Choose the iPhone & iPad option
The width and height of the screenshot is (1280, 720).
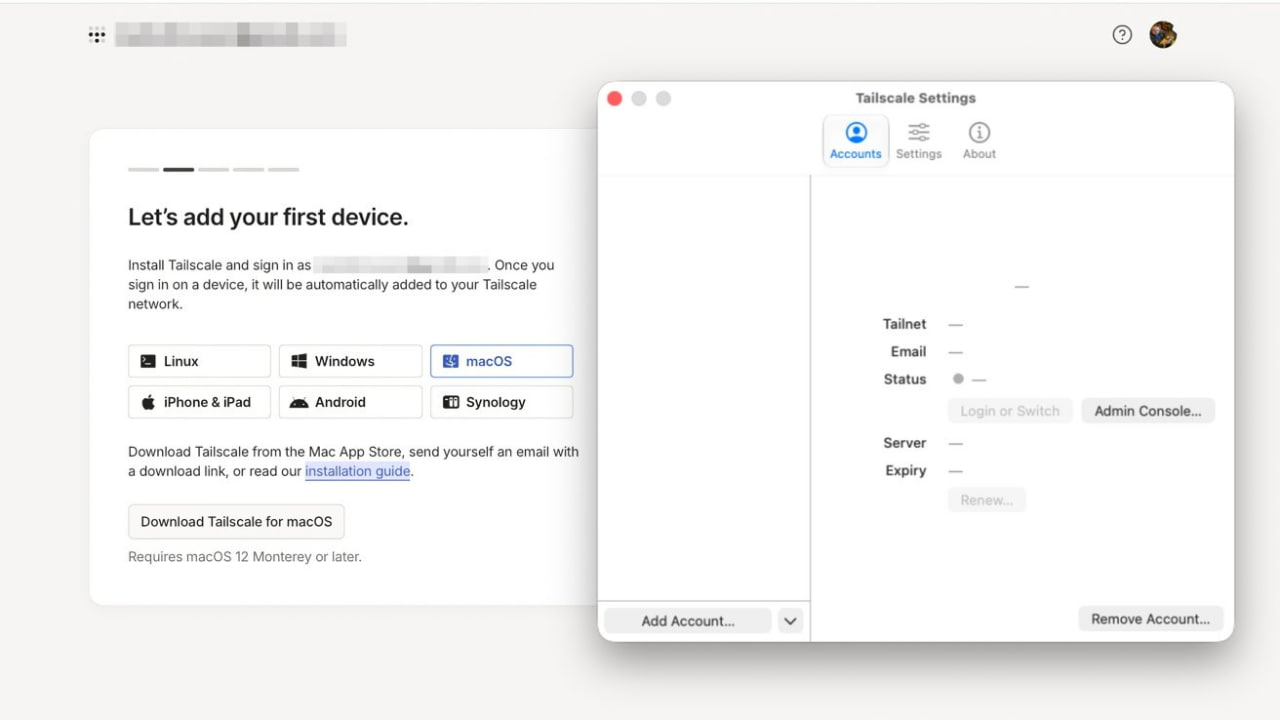(x=199, y=402)
